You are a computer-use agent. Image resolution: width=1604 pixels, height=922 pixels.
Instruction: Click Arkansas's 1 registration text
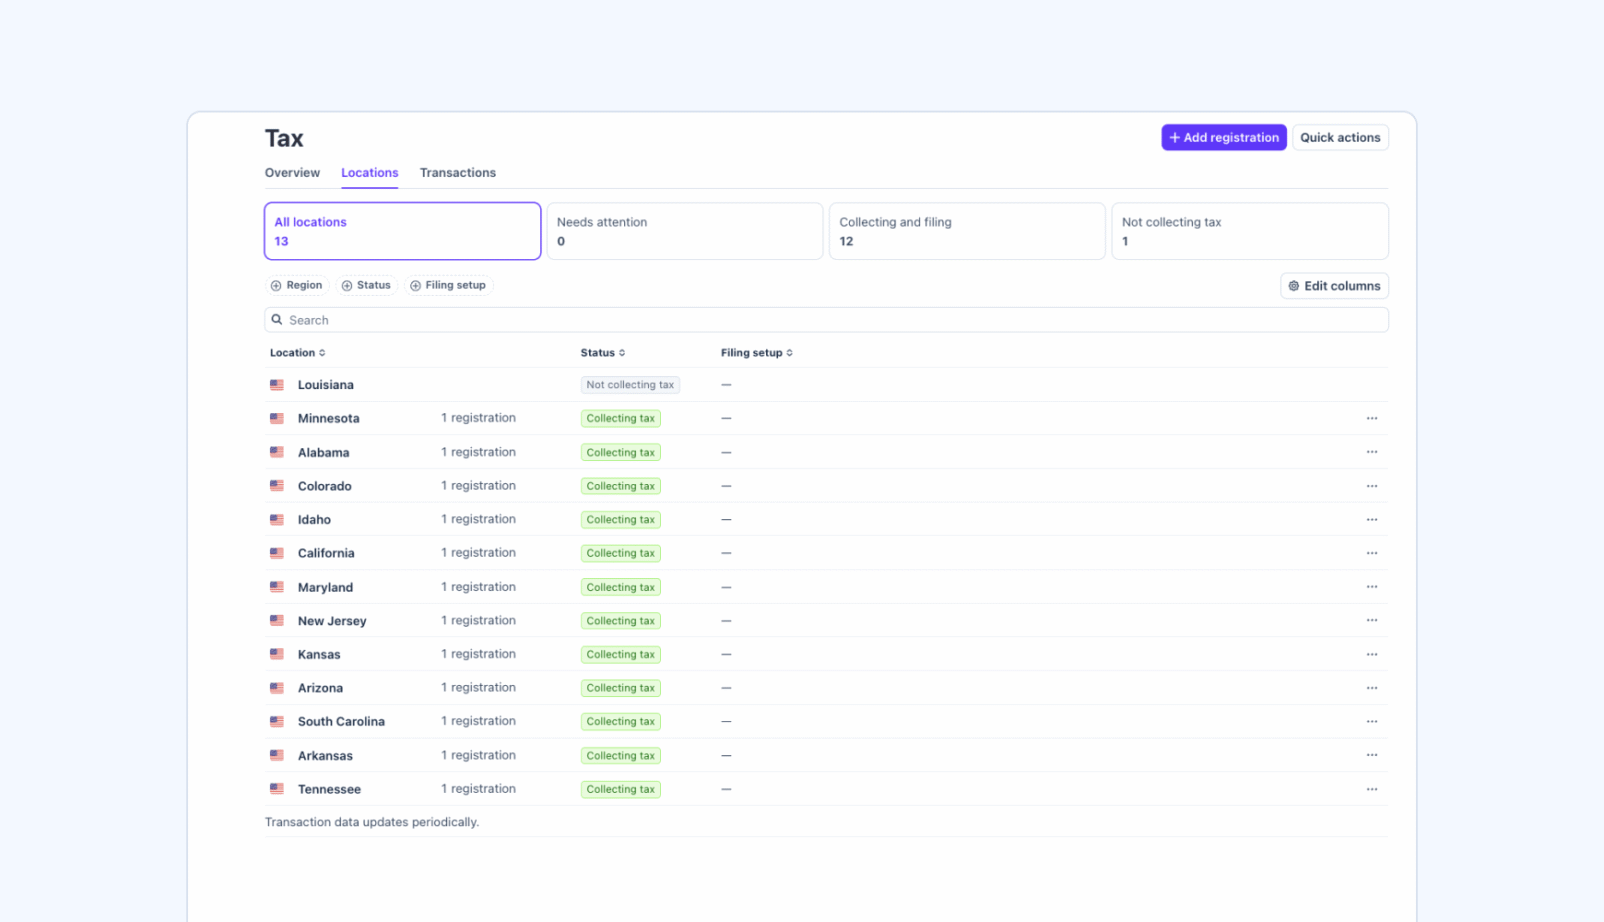478,755
